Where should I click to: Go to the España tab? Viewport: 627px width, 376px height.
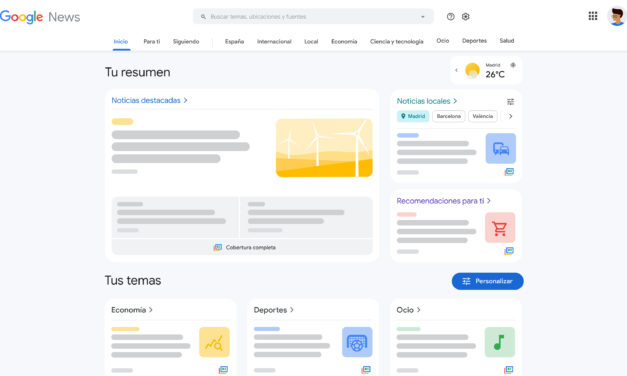click(x=234, y=42)
